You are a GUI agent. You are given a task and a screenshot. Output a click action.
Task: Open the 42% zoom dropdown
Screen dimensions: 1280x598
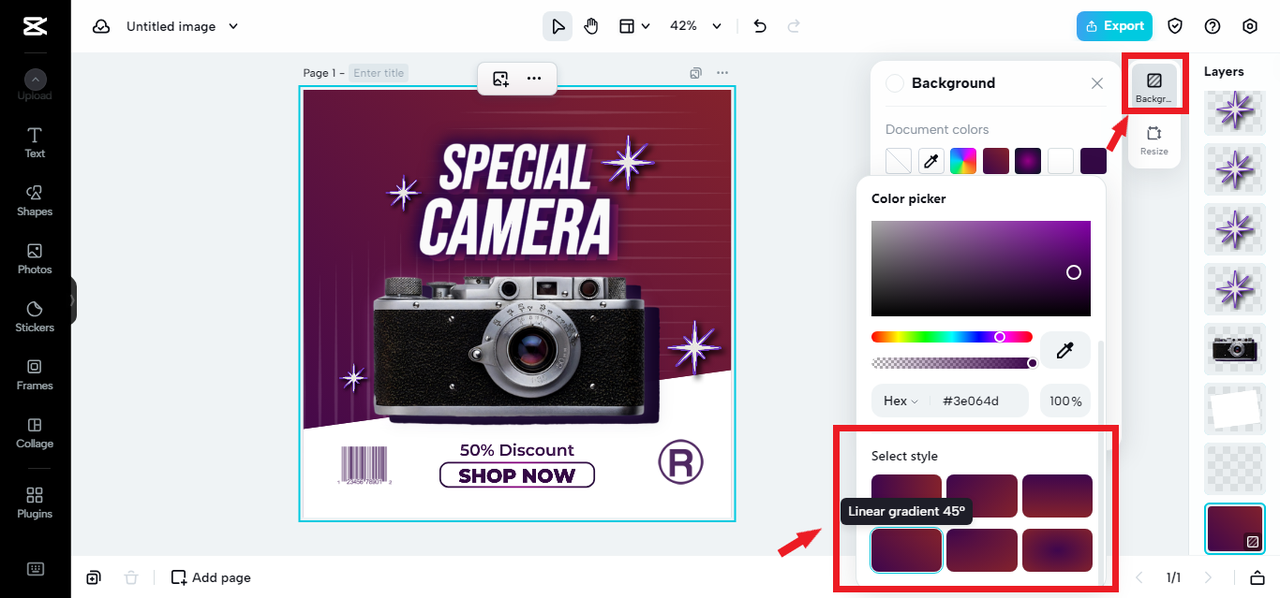click(696, 26)
